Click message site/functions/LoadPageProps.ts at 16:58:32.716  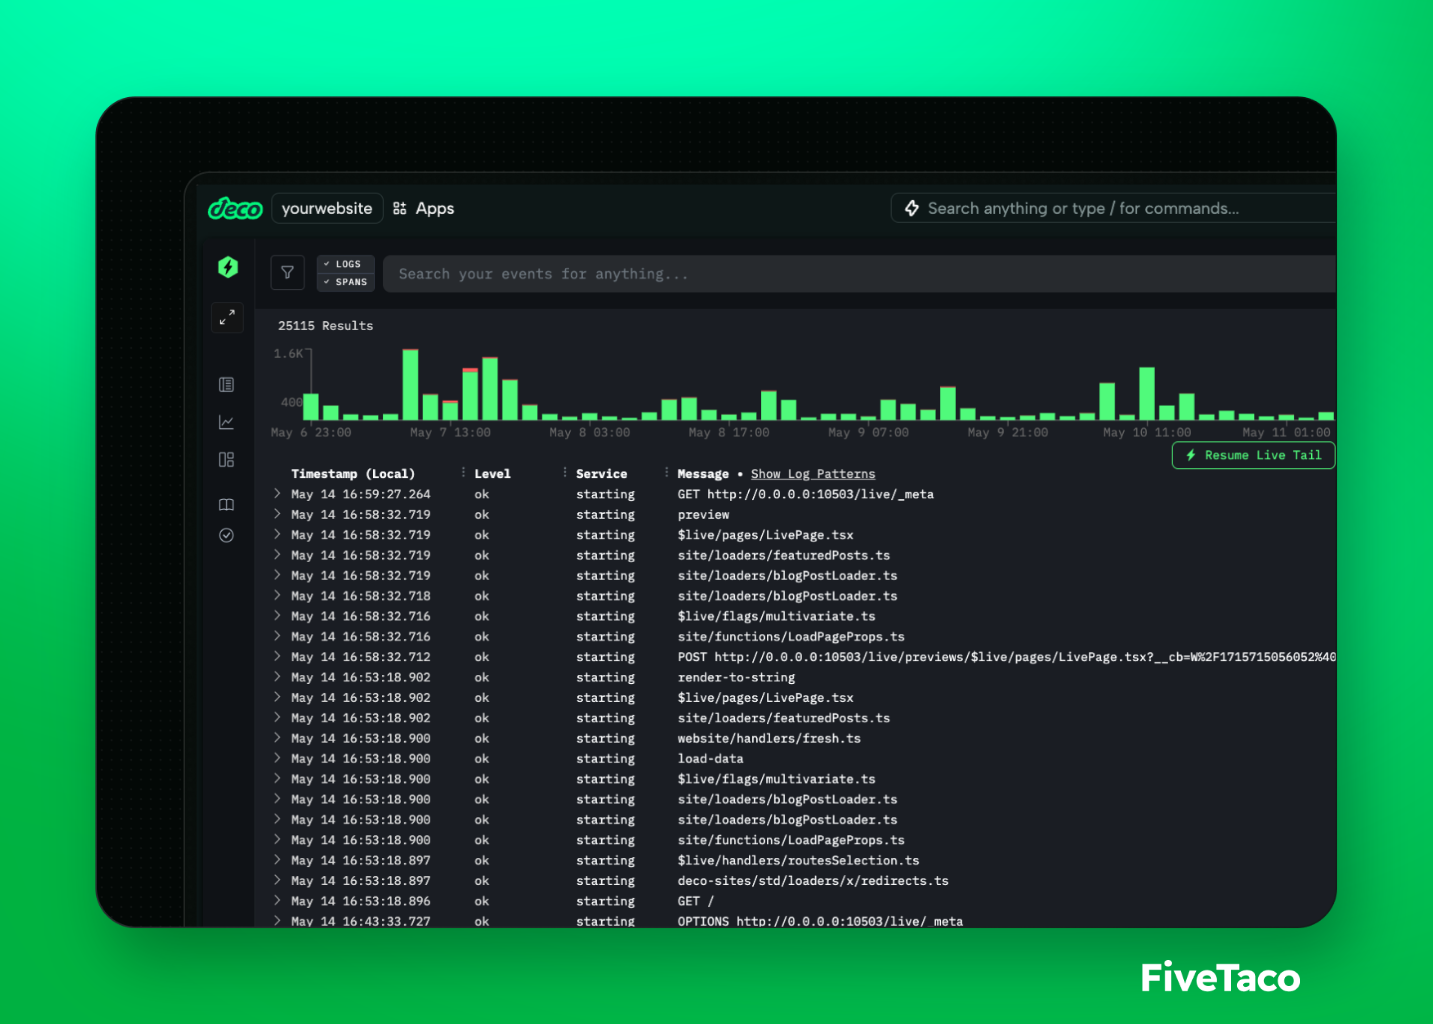(791, 636)
